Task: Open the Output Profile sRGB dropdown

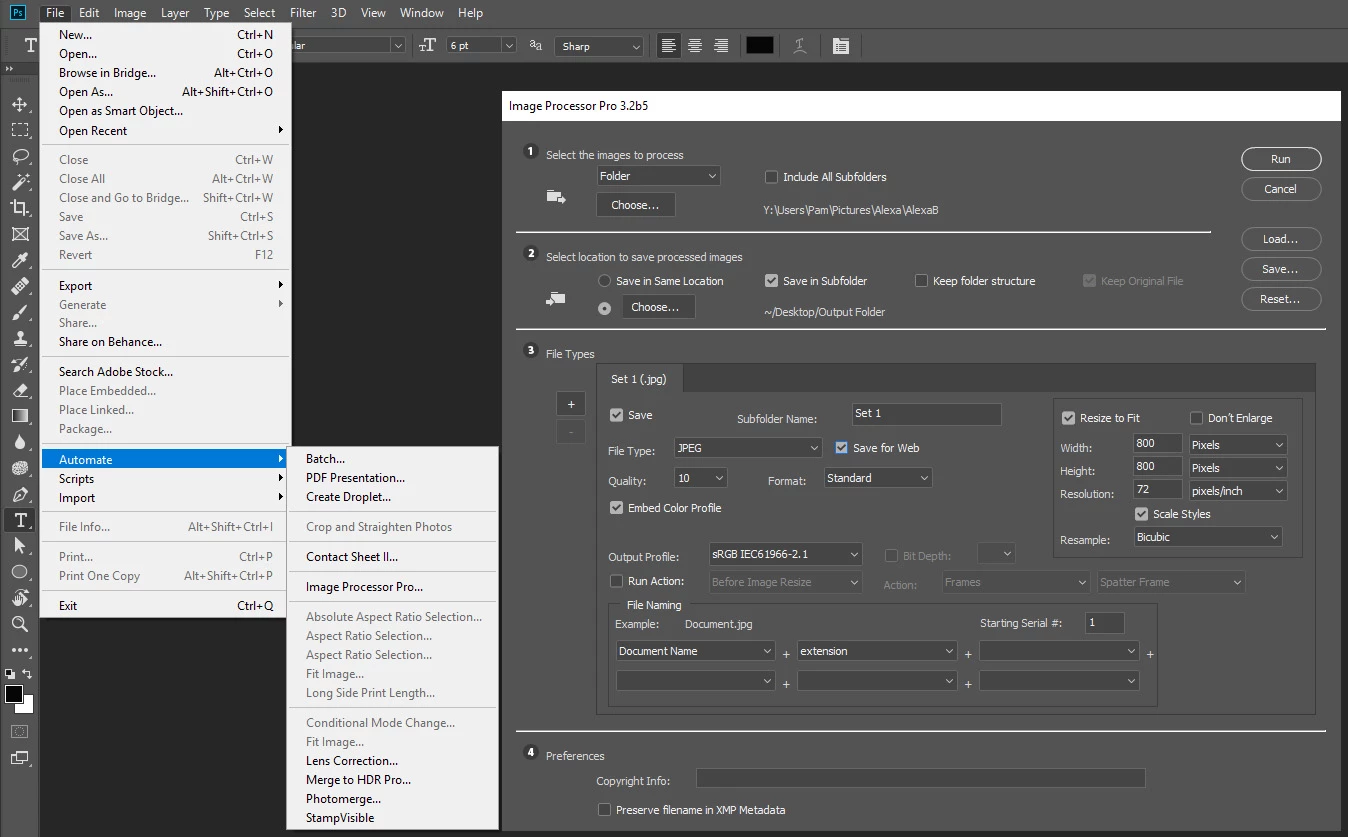Action: [x=785, y=553]
